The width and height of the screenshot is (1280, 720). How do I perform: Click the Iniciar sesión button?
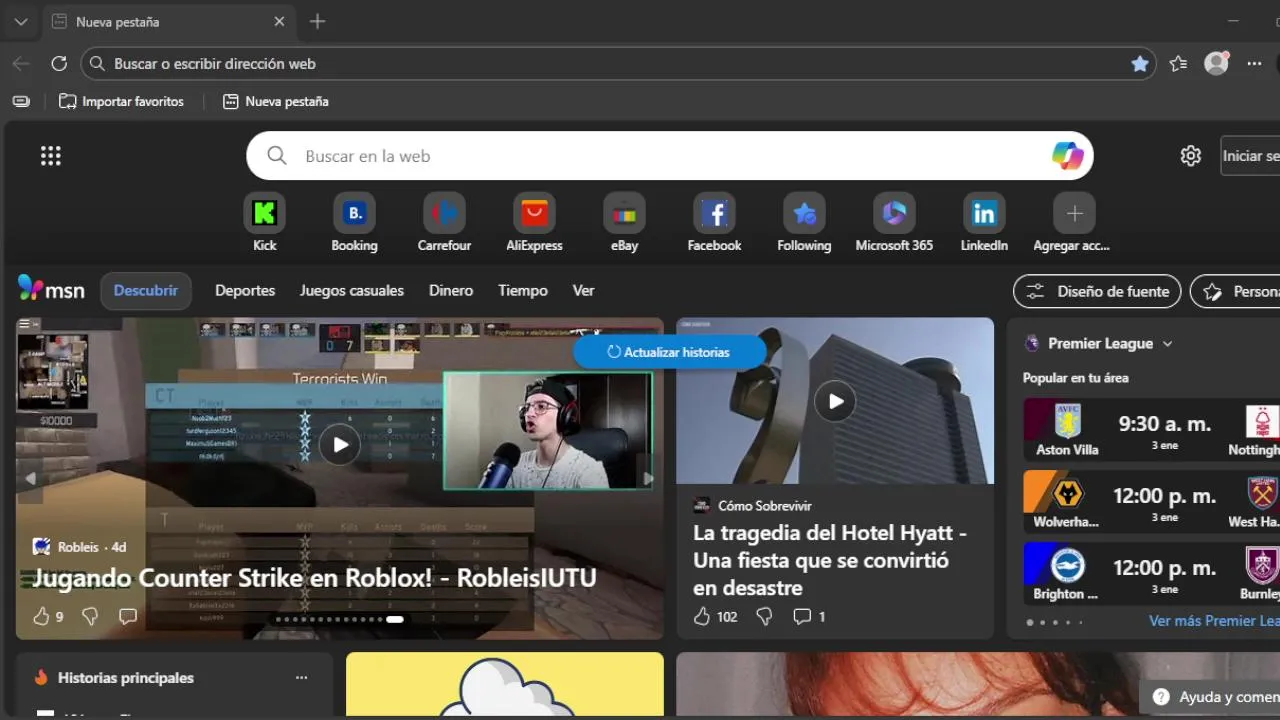1250,156
